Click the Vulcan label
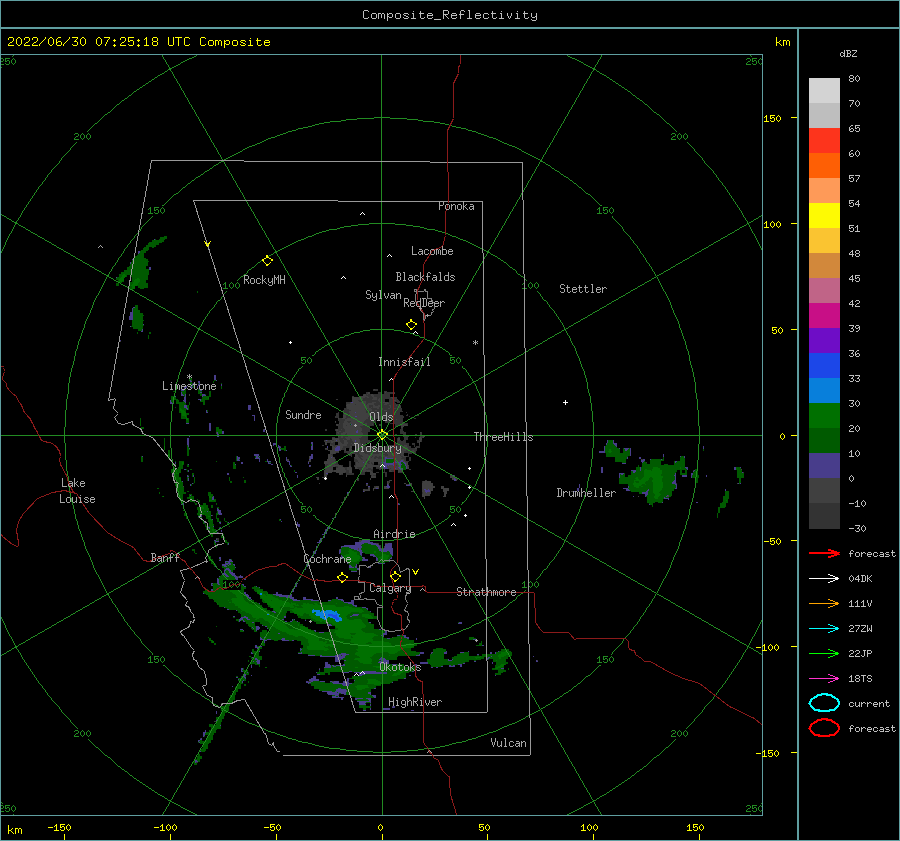Screen dimensions: 900x841 point(508,743)
